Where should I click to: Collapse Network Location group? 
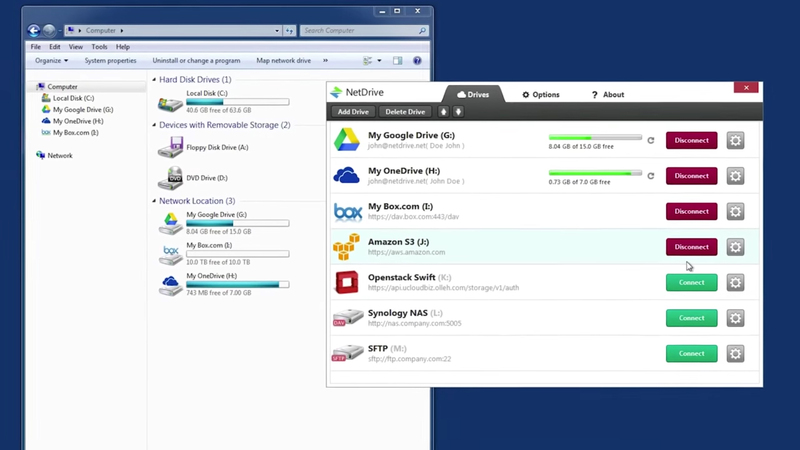[x=154, y=201]
